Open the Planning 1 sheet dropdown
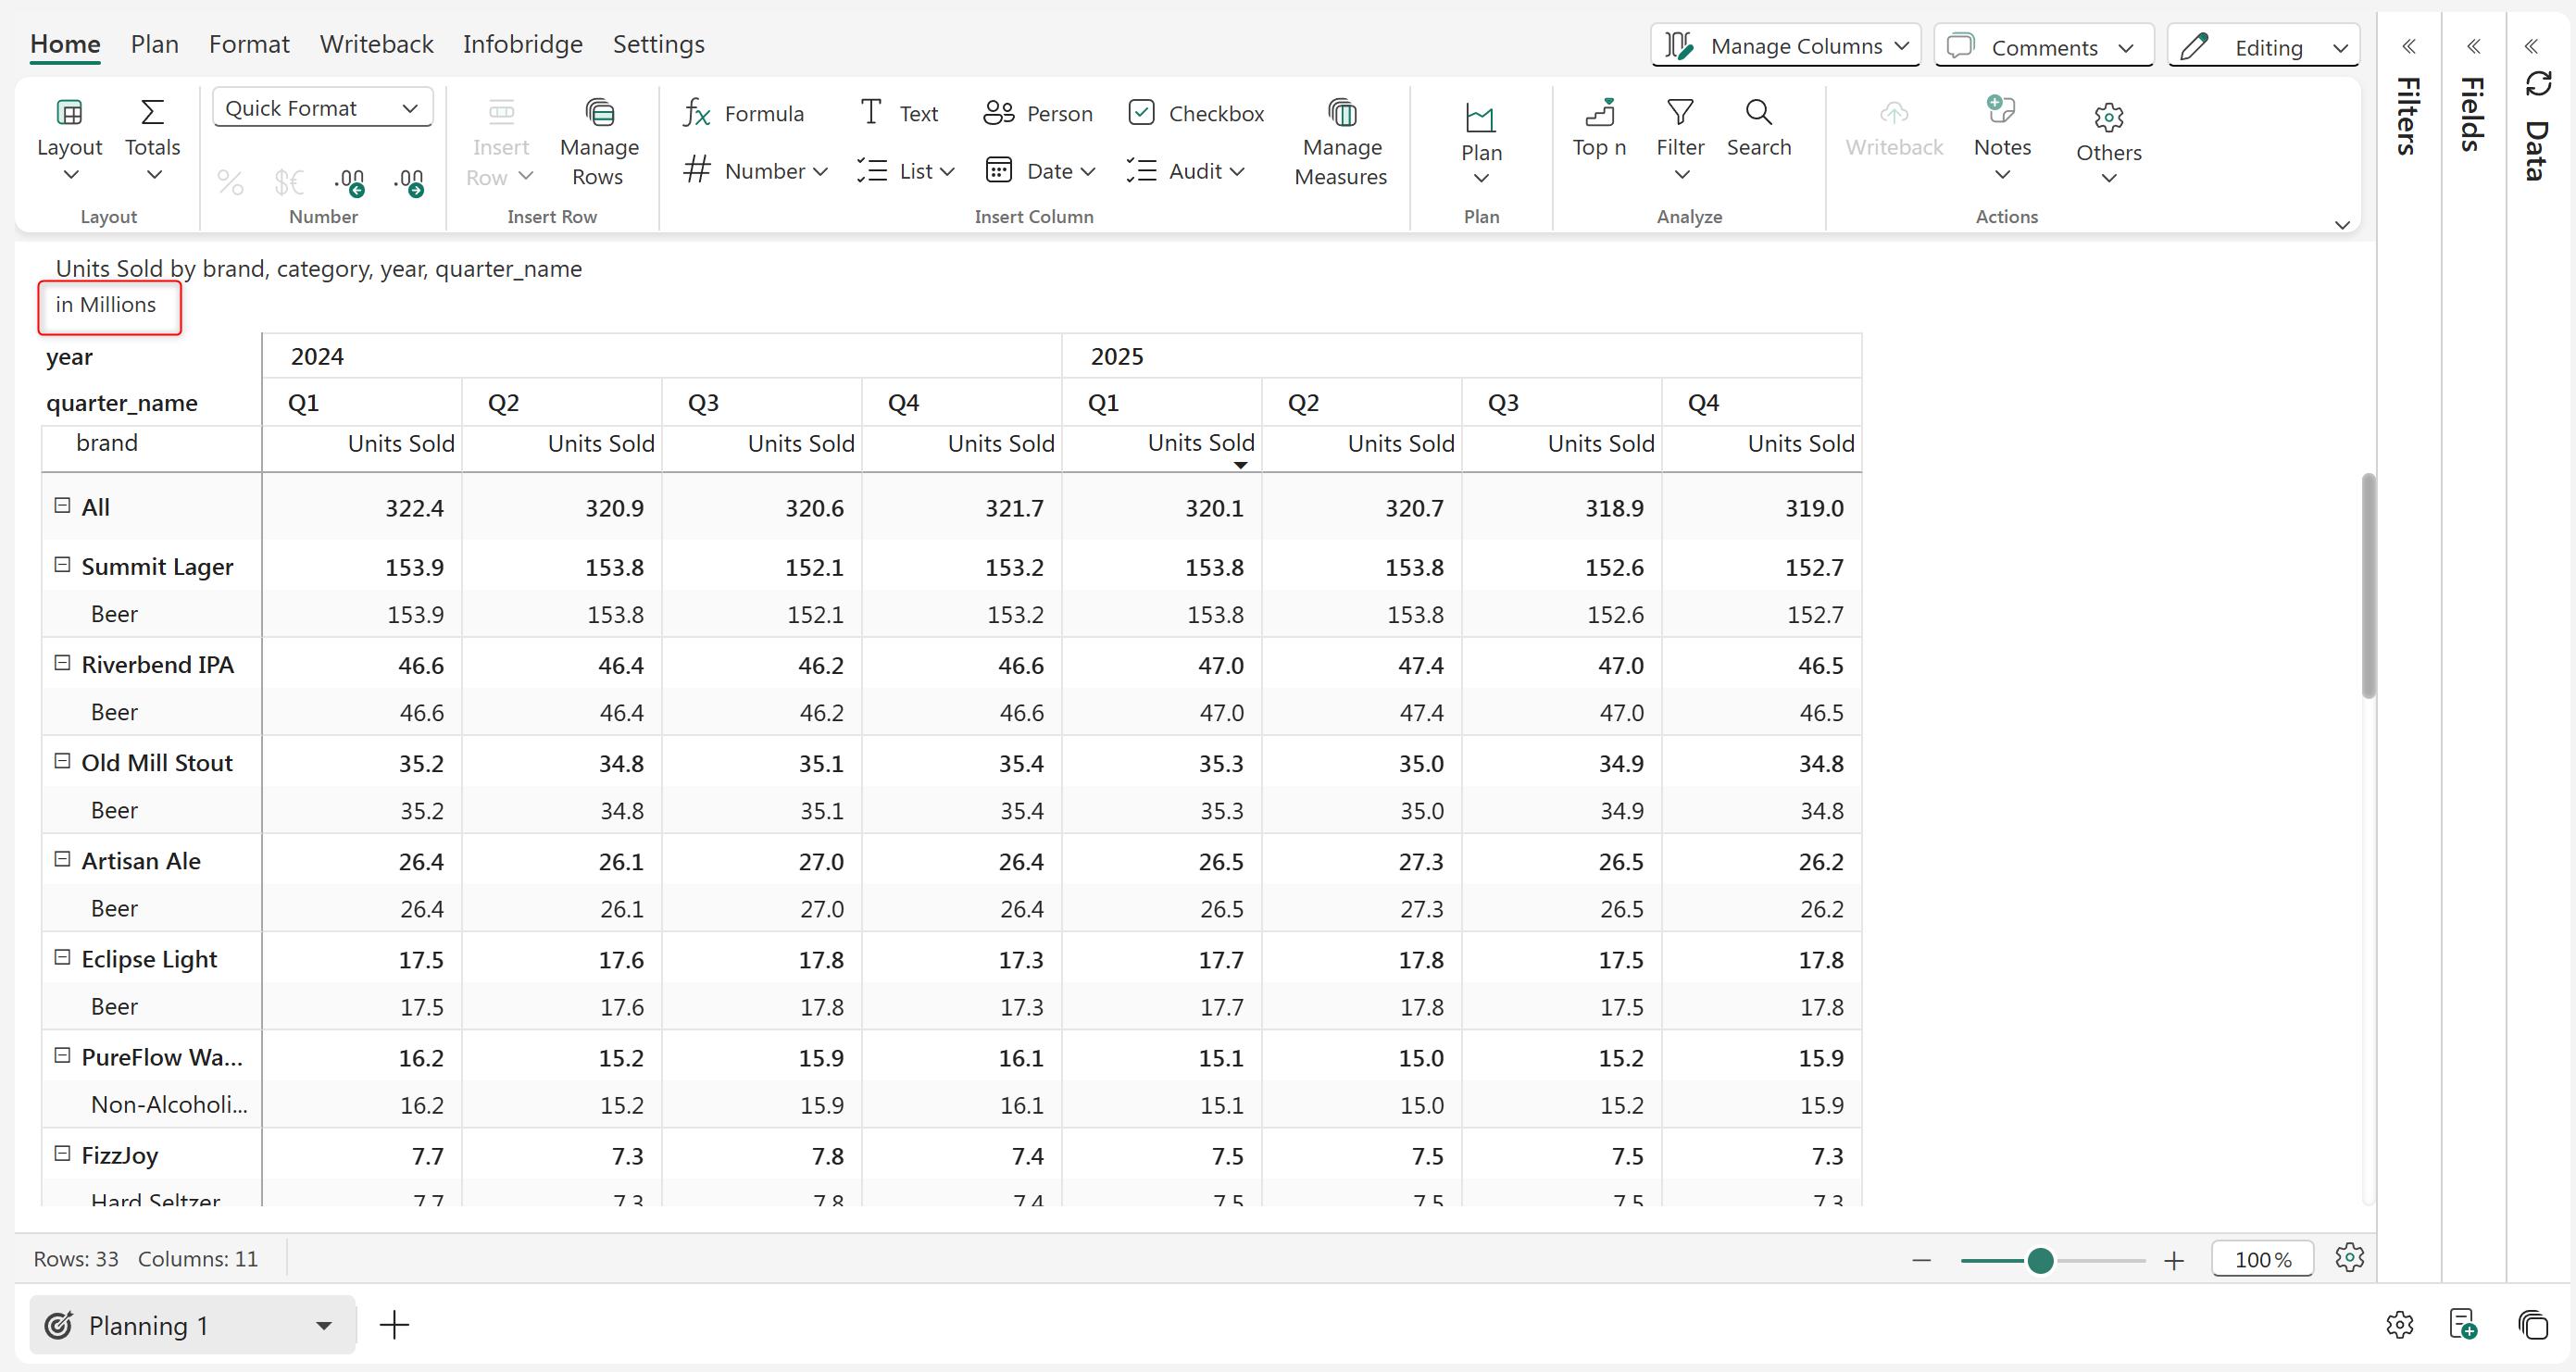The width and height of the screenshot is (2576, 1372). pyautogui.click(x=323, y=1325)
